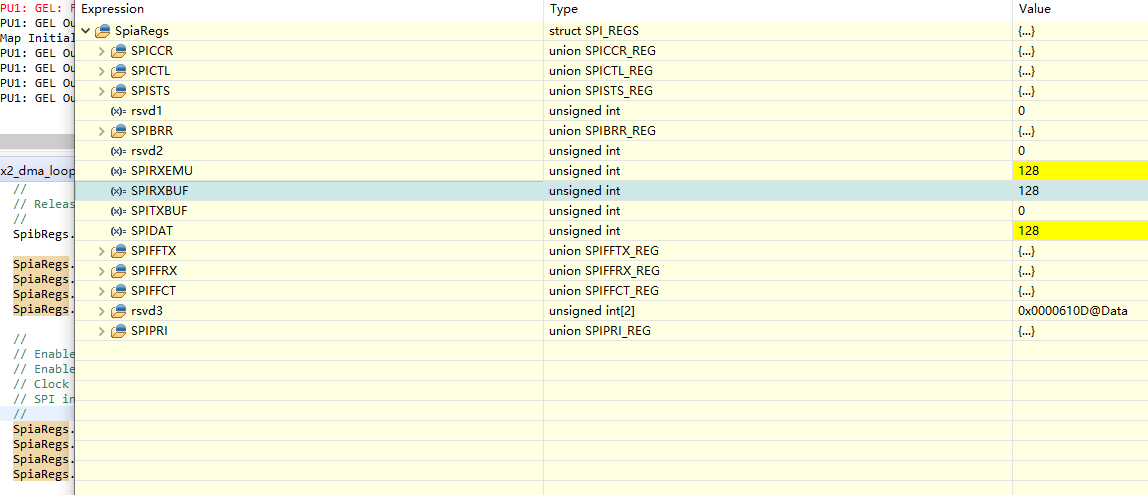This screenshot has width=1148, height=495.
Task: Select the SPIFFCT row label
Action: tap(153, 291)
